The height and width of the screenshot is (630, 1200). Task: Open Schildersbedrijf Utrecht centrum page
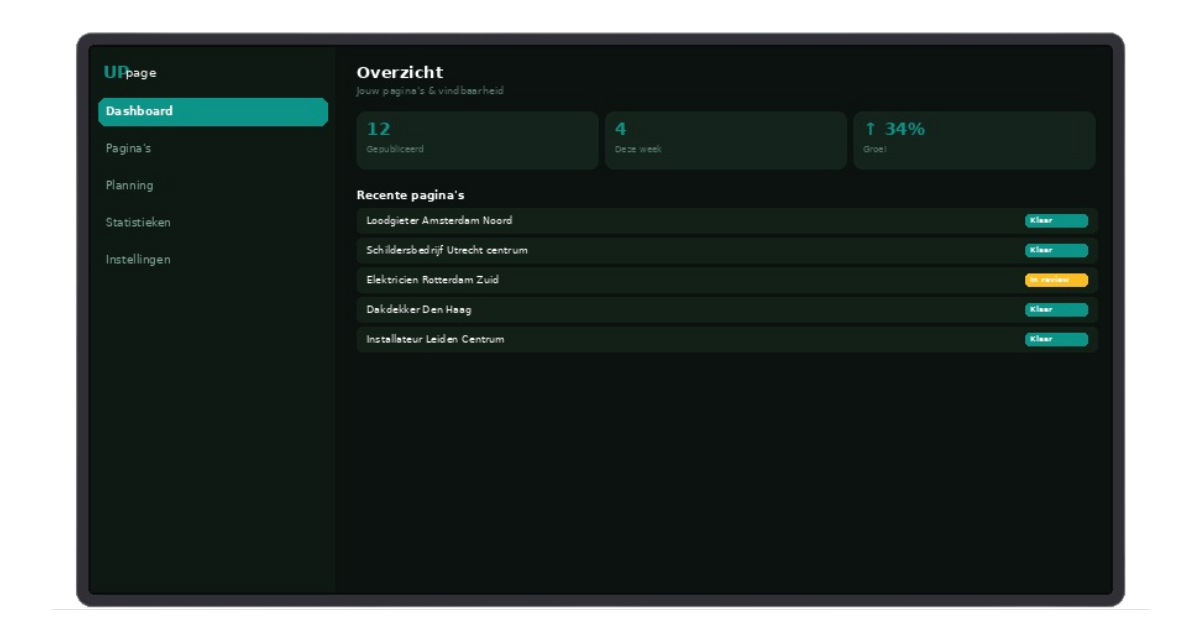[447, 250]
